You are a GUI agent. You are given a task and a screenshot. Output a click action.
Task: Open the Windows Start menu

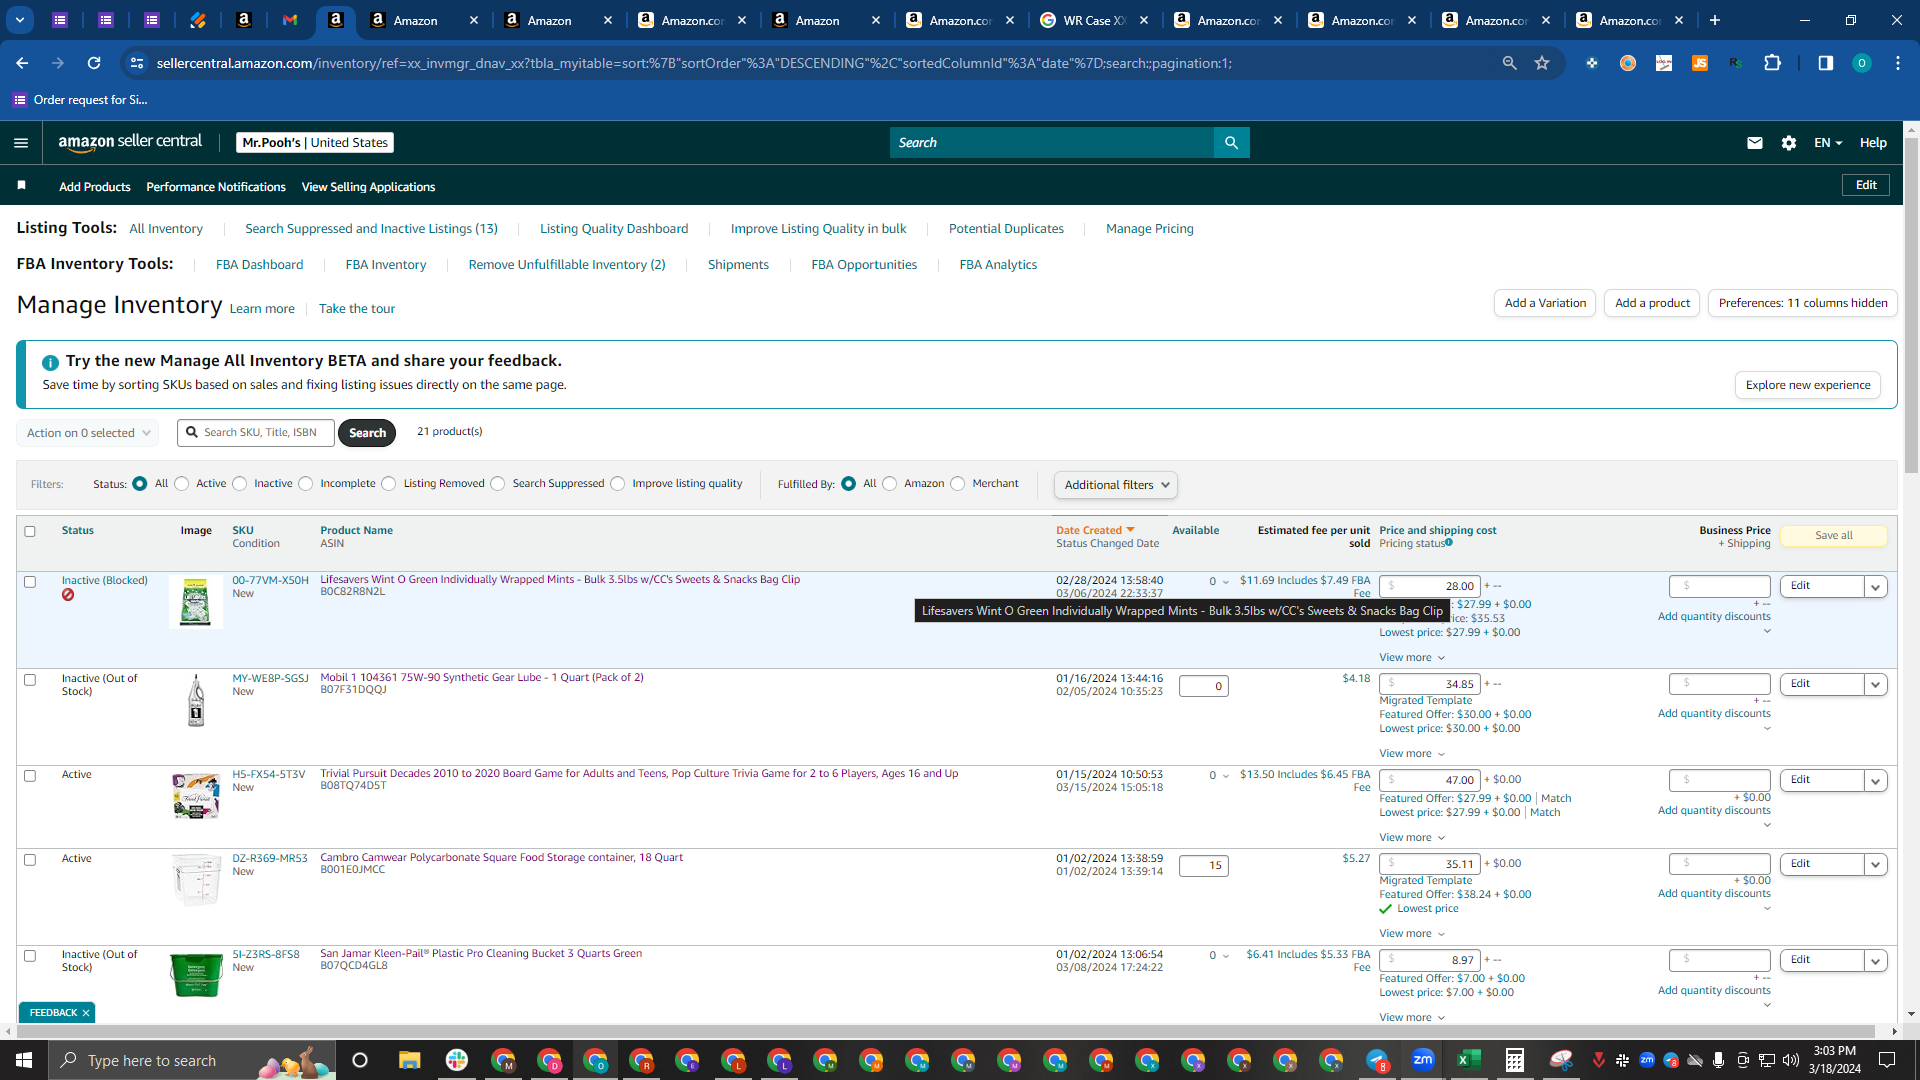point(24,1060)
